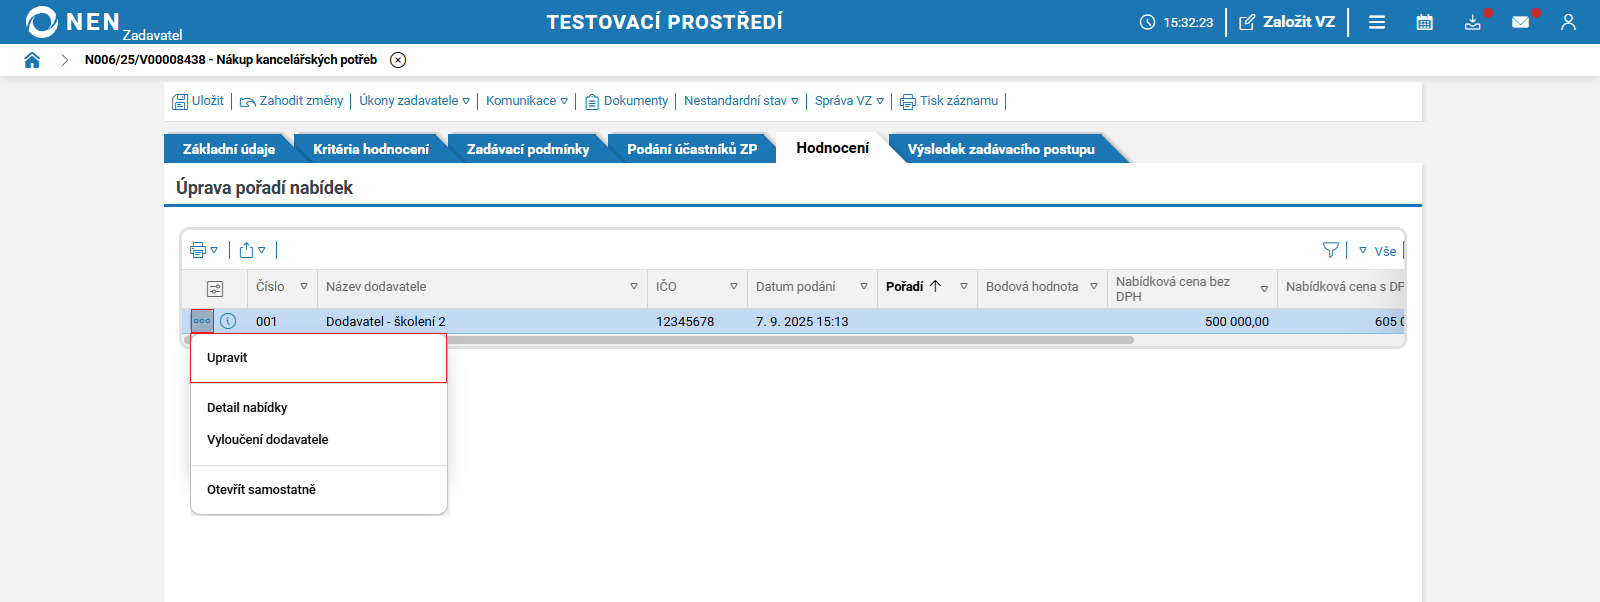Expand Úkony zadavatele dropdown

tap(414, 101)
